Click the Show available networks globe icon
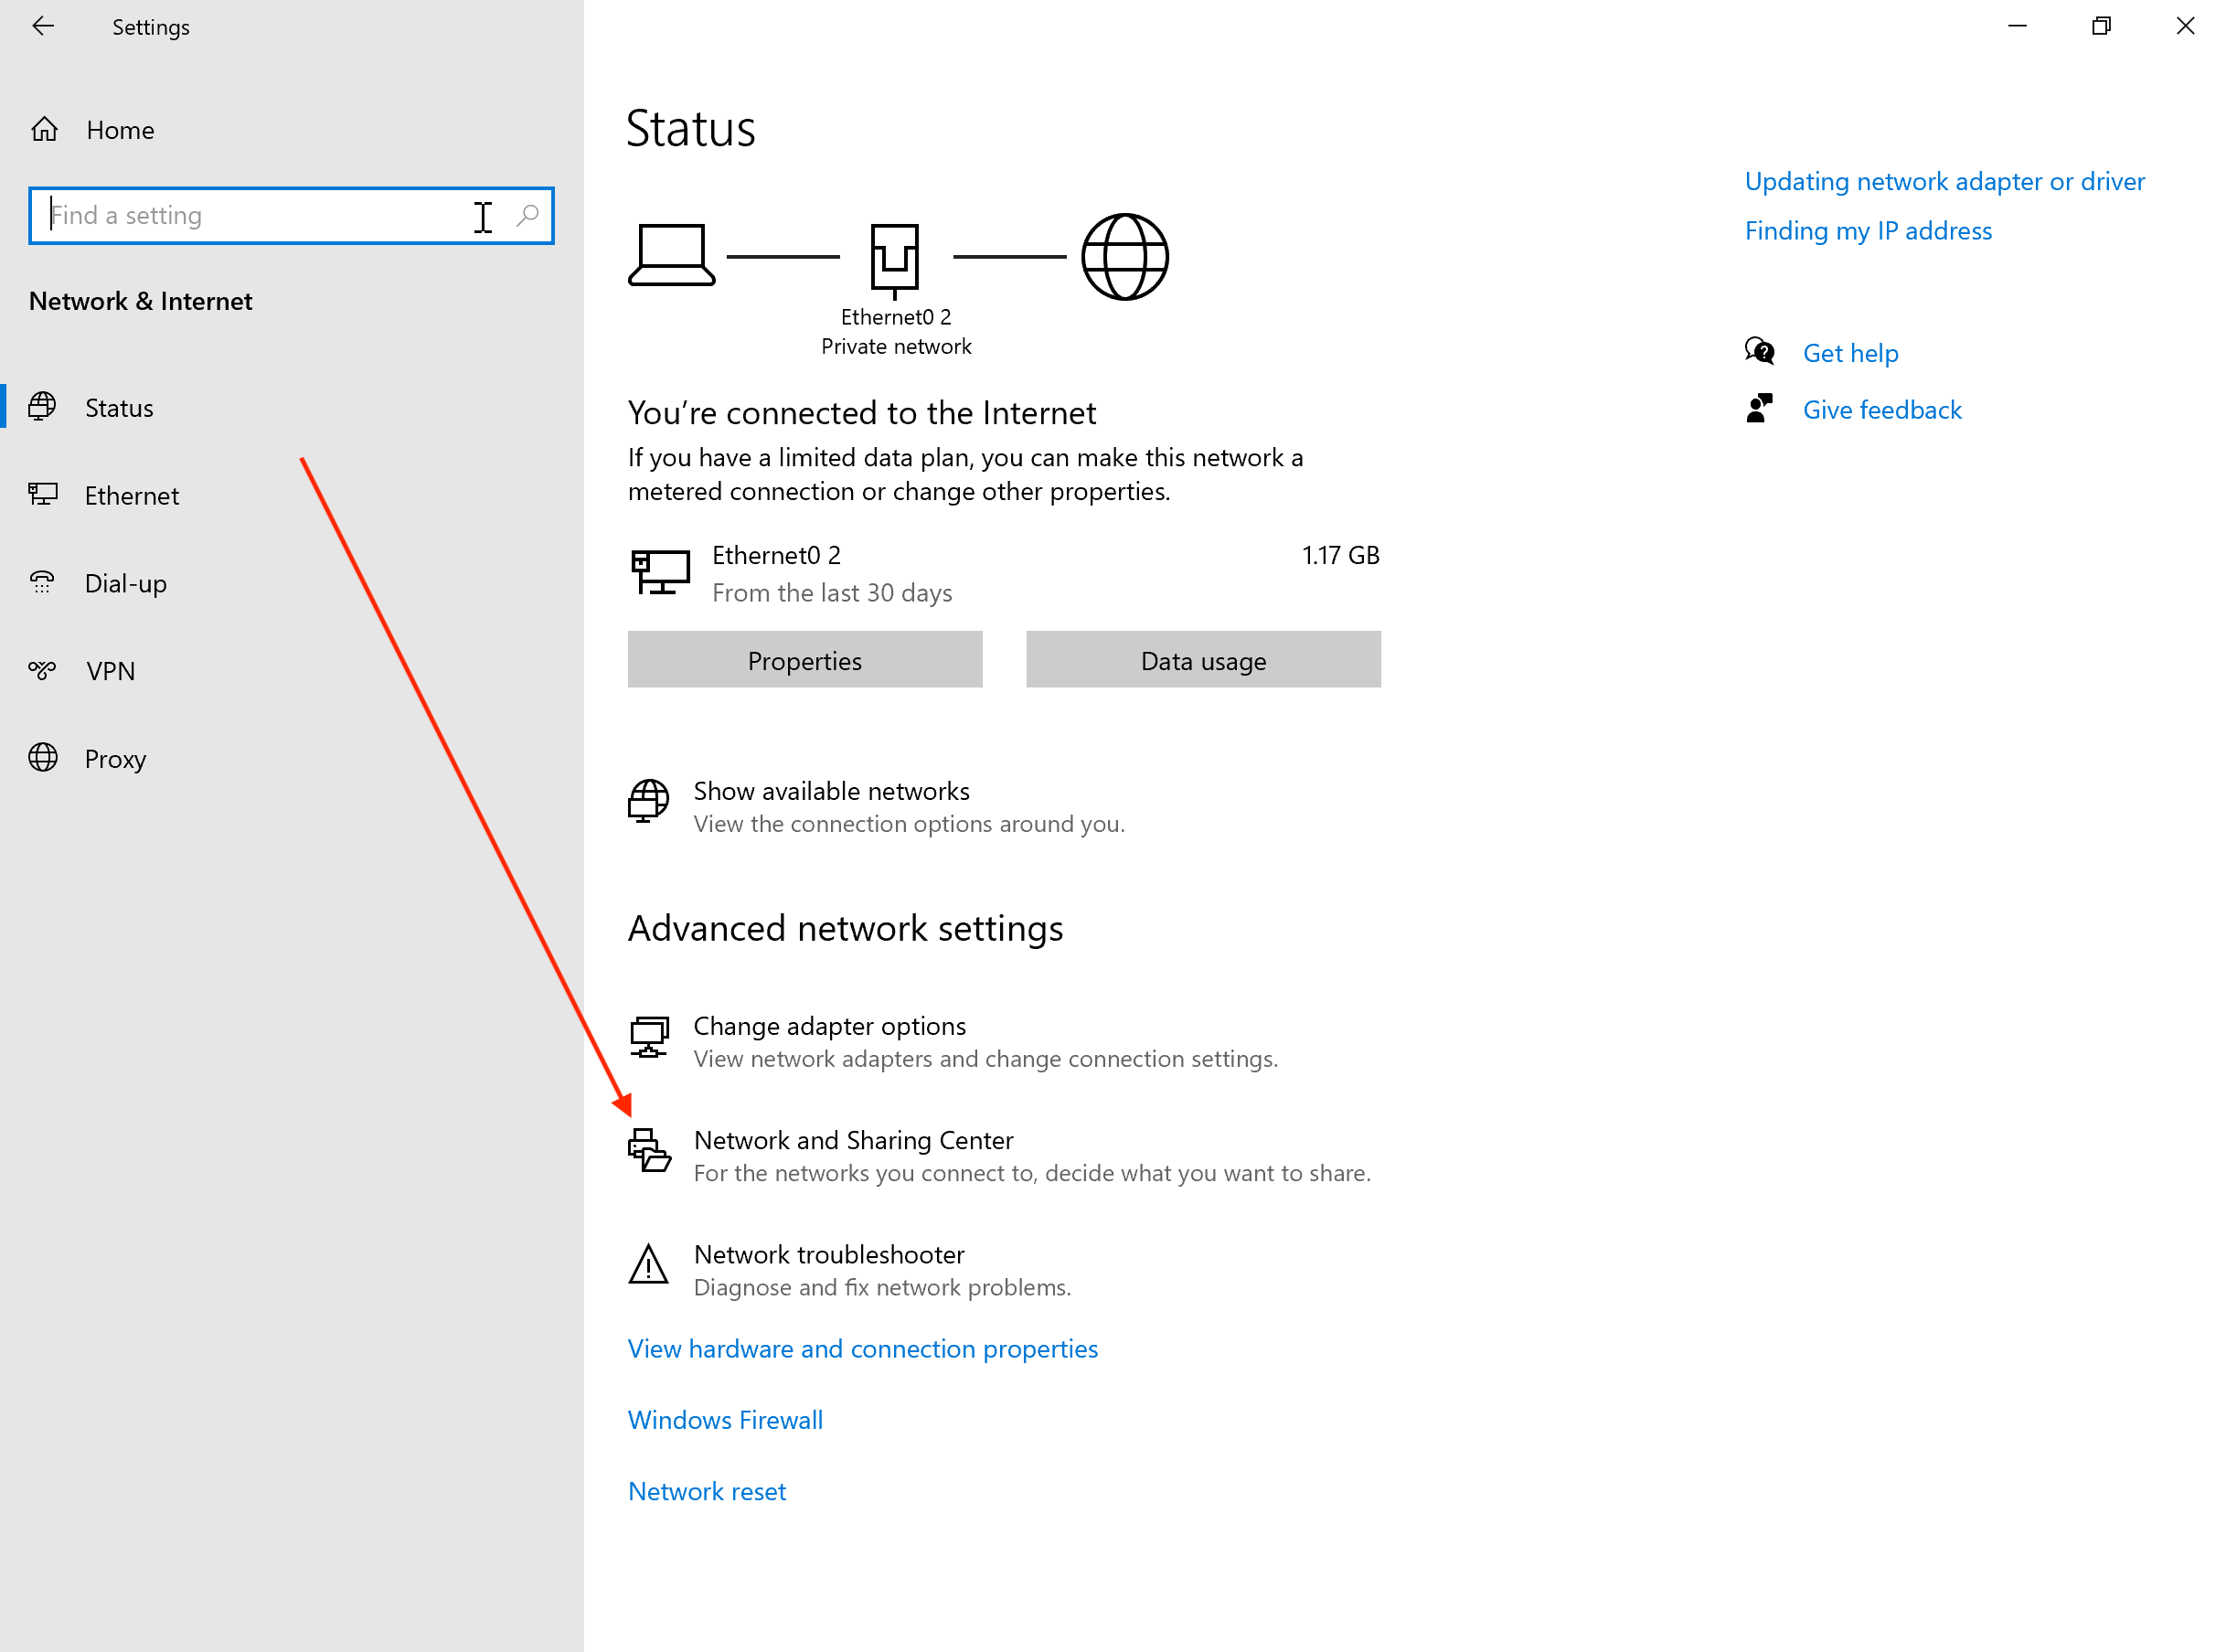The width and height of the screenshot is (2226, 1652). [x=648, y=802]
